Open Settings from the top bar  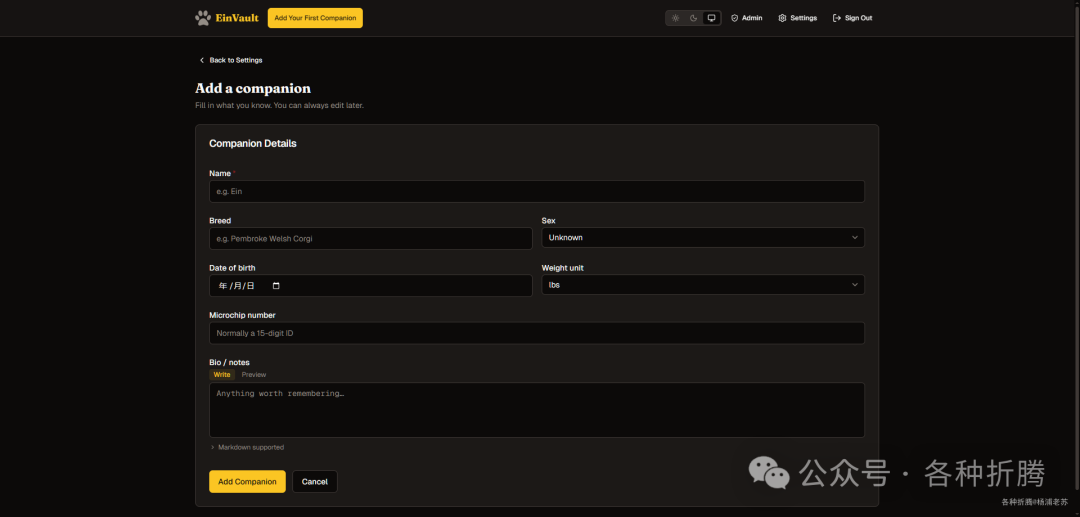click(x=798, y=18)
